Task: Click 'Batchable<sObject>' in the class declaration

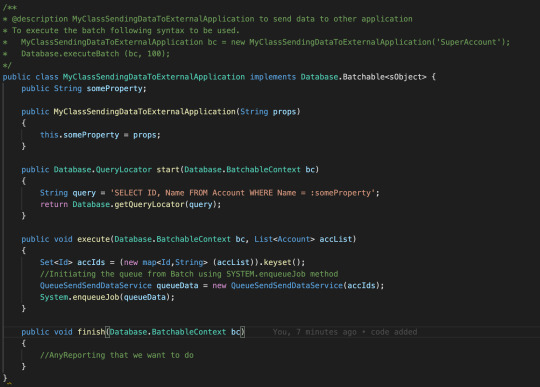Action: click(x=384, y=77)
